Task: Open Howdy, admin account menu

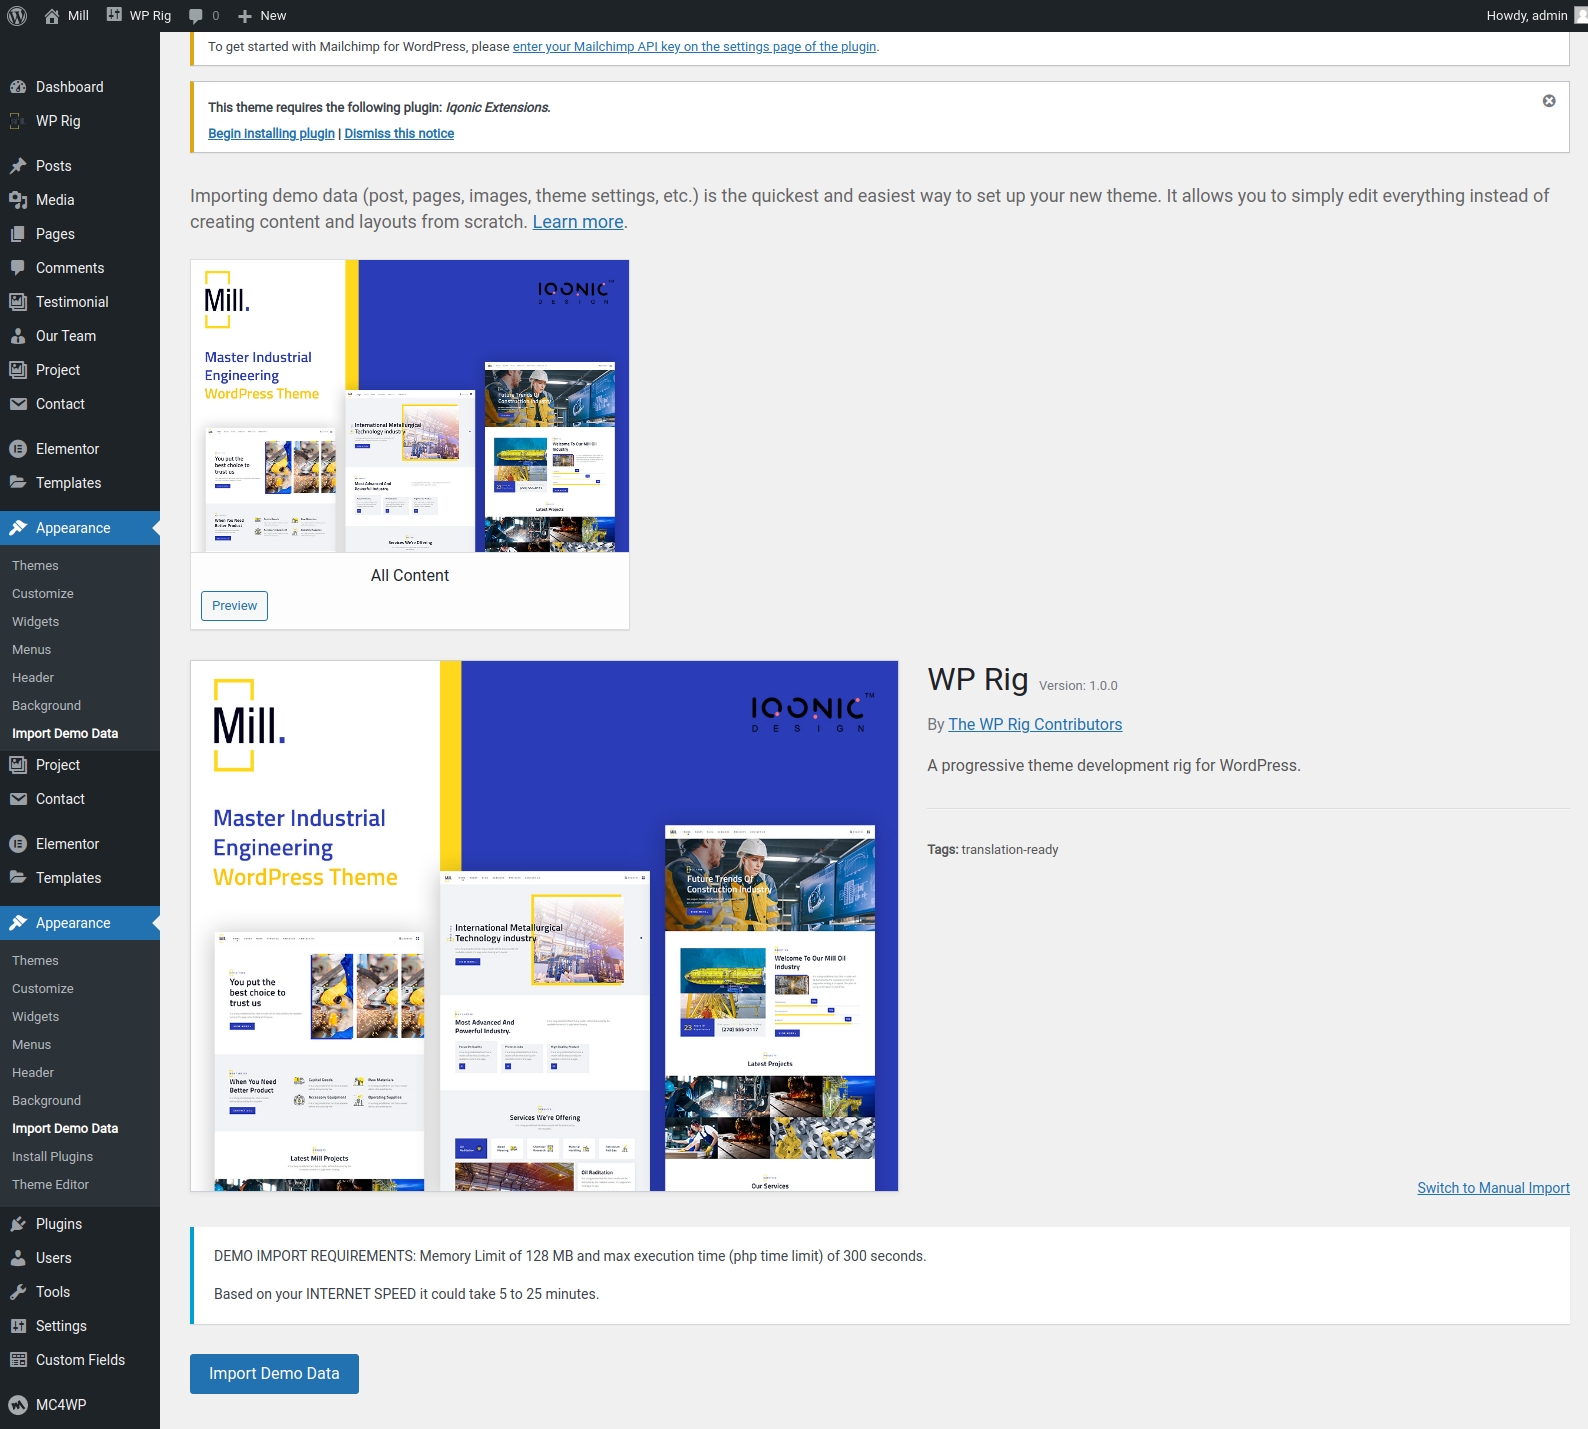Action: coord(1534,16)
